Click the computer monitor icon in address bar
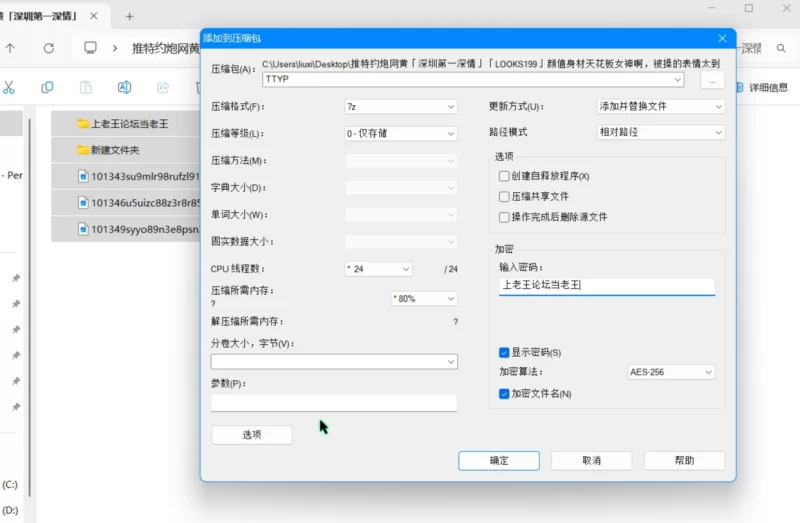Viewport: 800px width, 523px height. [x=90, y=48]
